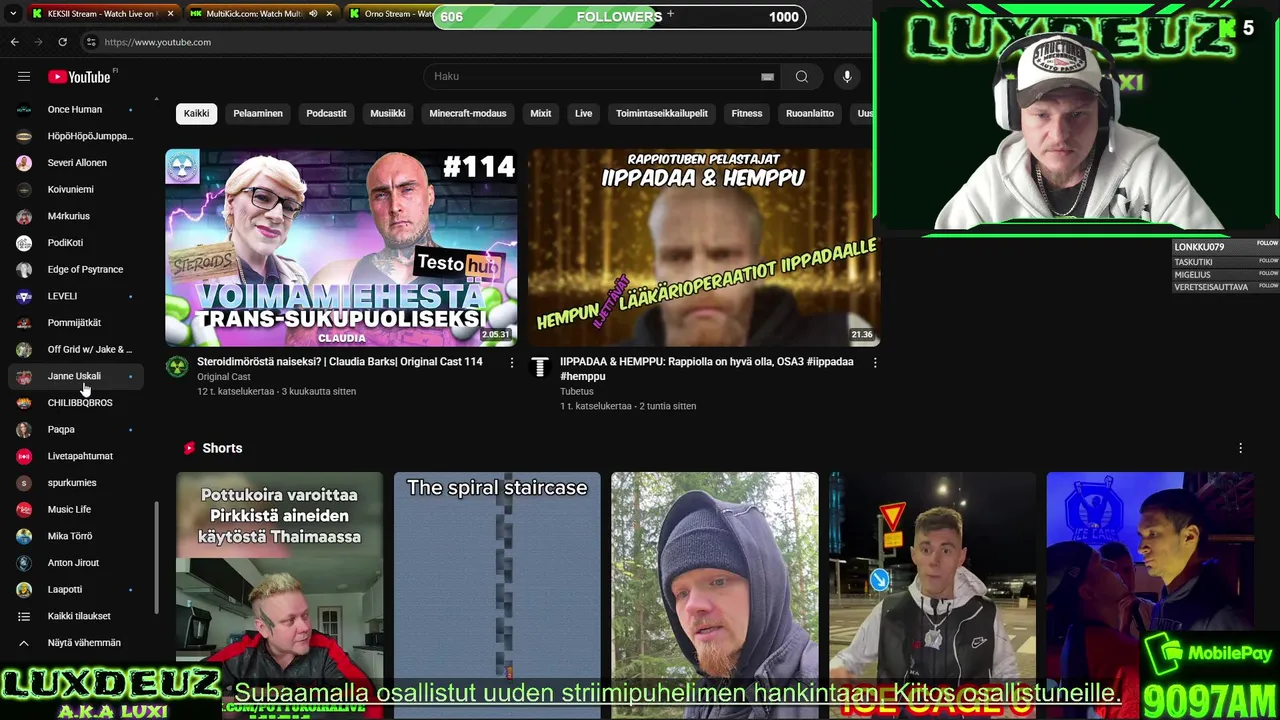
Task: Select the Live filter chip
Action: (x=584, y=113)
